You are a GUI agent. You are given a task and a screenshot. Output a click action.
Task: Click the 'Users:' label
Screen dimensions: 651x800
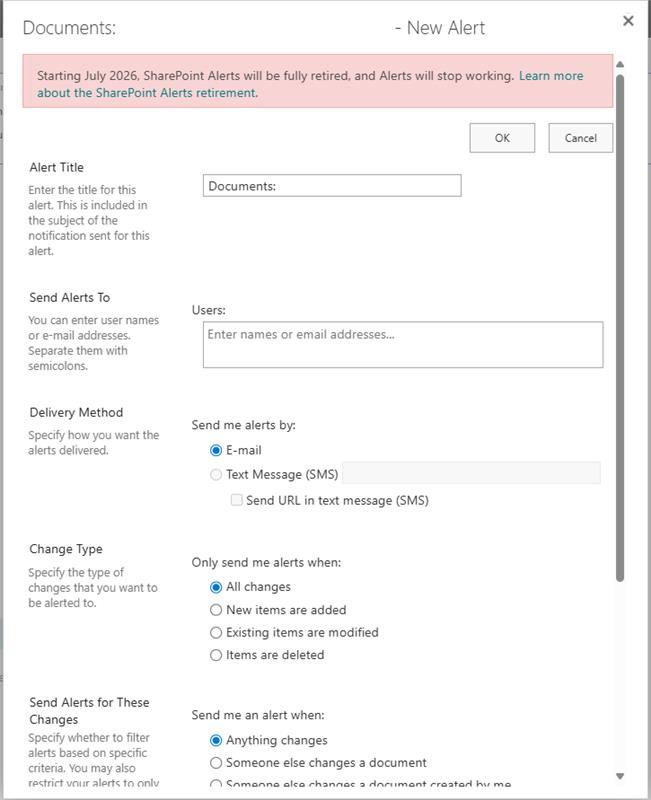pyautogui.click(x=208, y=310)
